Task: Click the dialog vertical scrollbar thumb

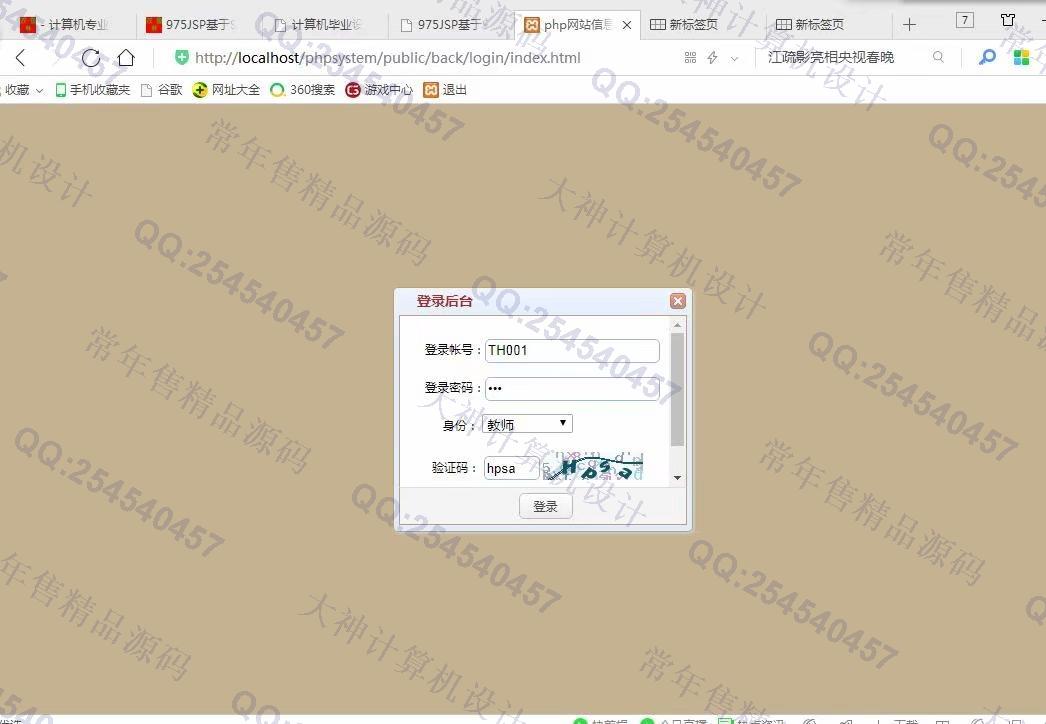Action: point(677,388)
